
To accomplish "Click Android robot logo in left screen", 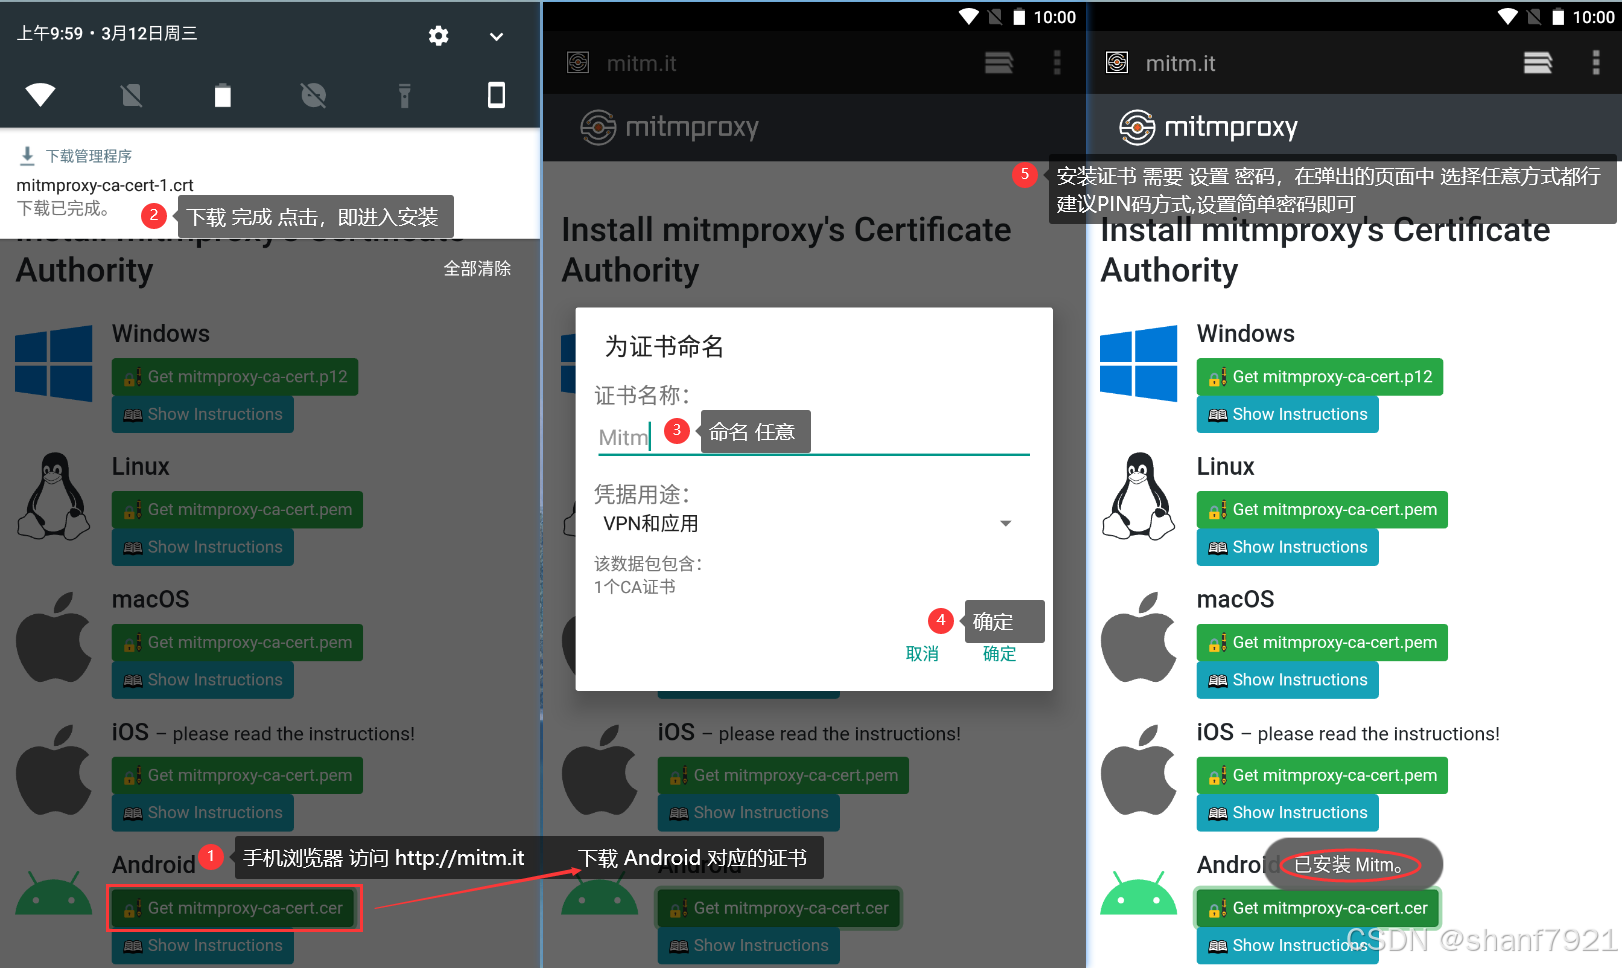I will point(54,892).
